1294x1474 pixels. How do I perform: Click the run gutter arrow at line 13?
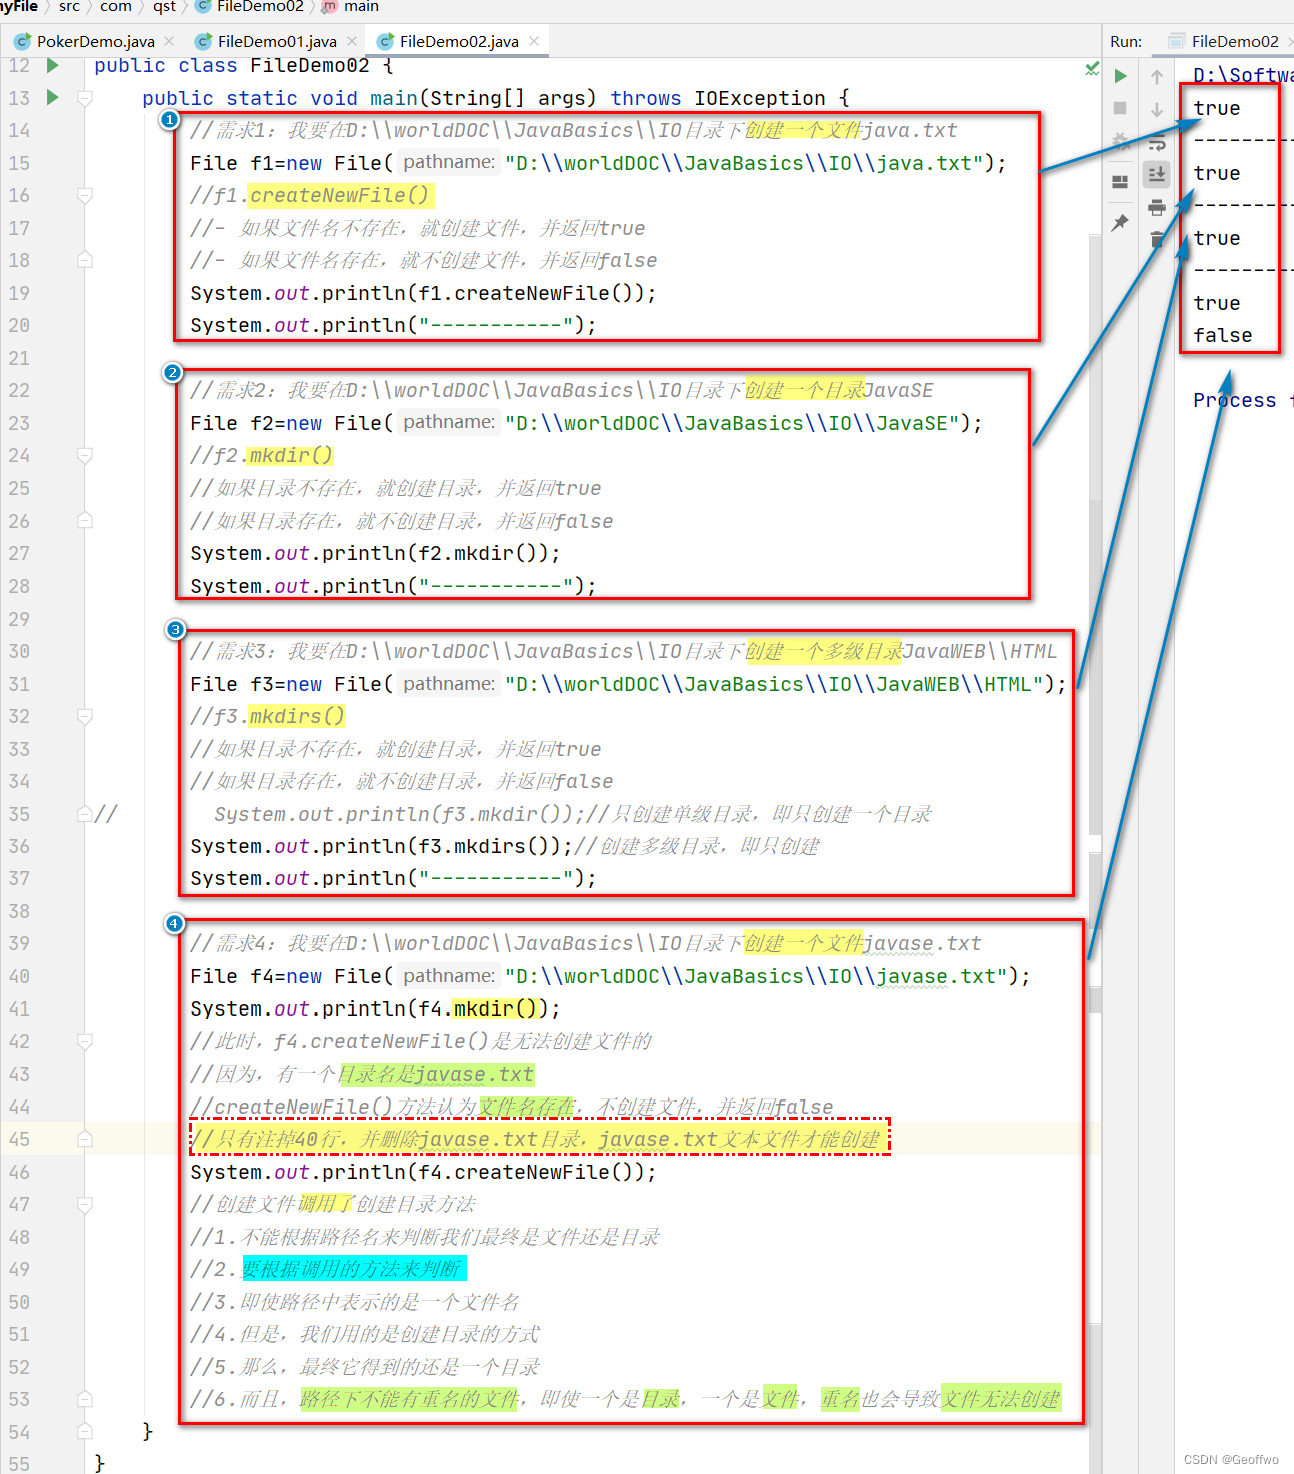[53, 97]
